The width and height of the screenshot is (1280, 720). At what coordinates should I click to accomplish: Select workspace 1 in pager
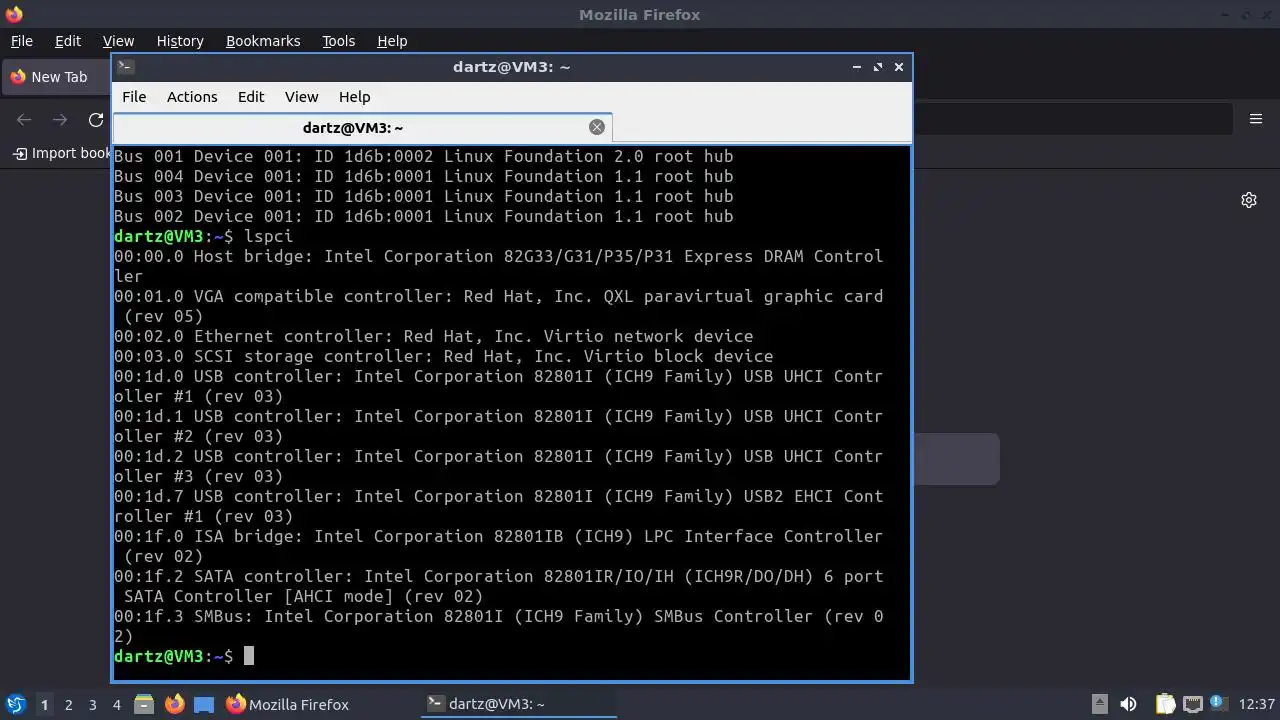44,704
